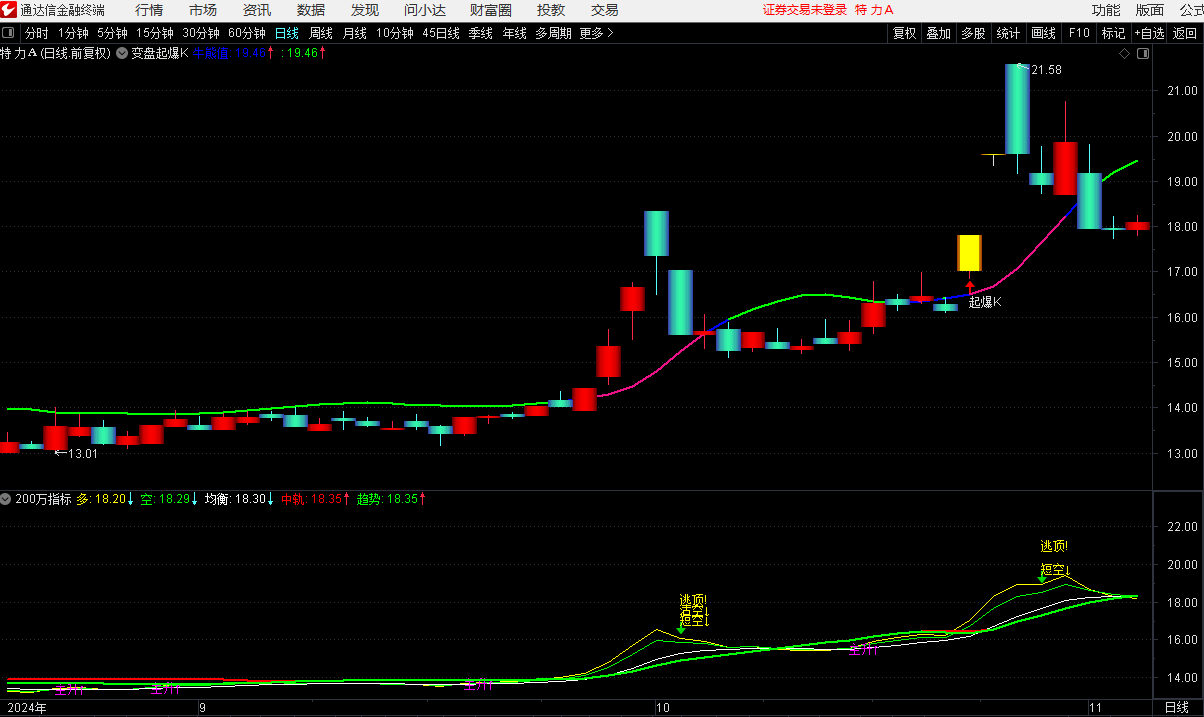This screenshot has width=1204, height=717.
Task: Open the 功能 menu
Action: 1107,10
